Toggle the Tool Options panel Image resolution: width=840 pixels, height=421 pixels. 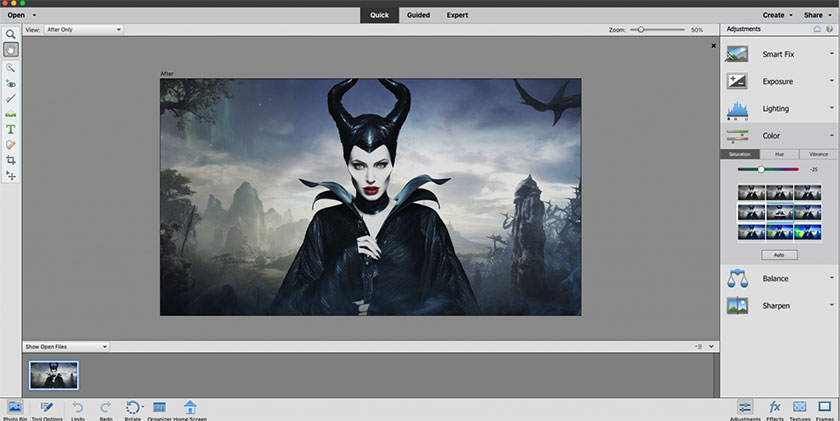click(47, 408)
